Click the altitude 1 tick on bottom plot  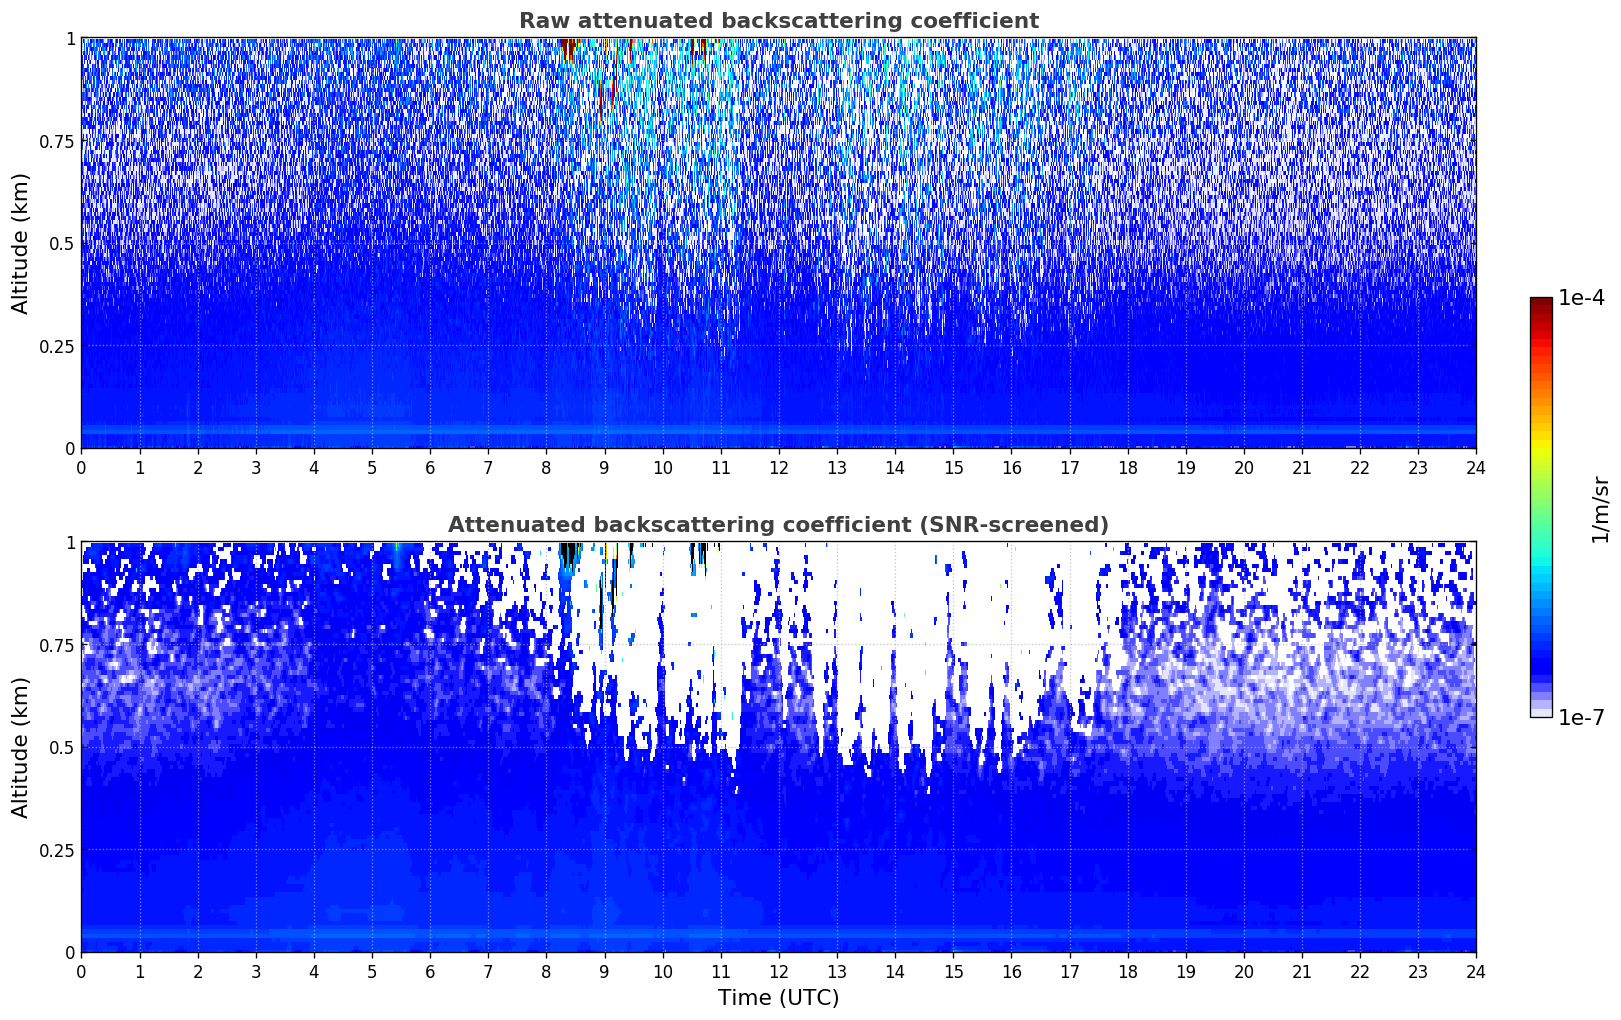[70, 543]
